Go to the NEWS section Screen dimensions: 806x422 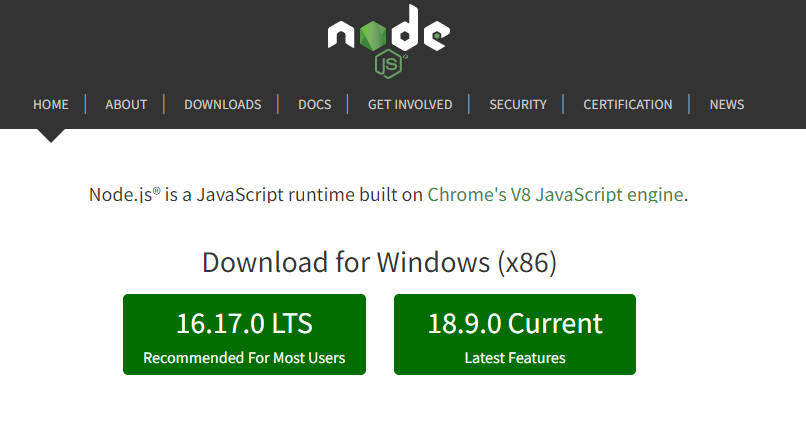point(727,104)
